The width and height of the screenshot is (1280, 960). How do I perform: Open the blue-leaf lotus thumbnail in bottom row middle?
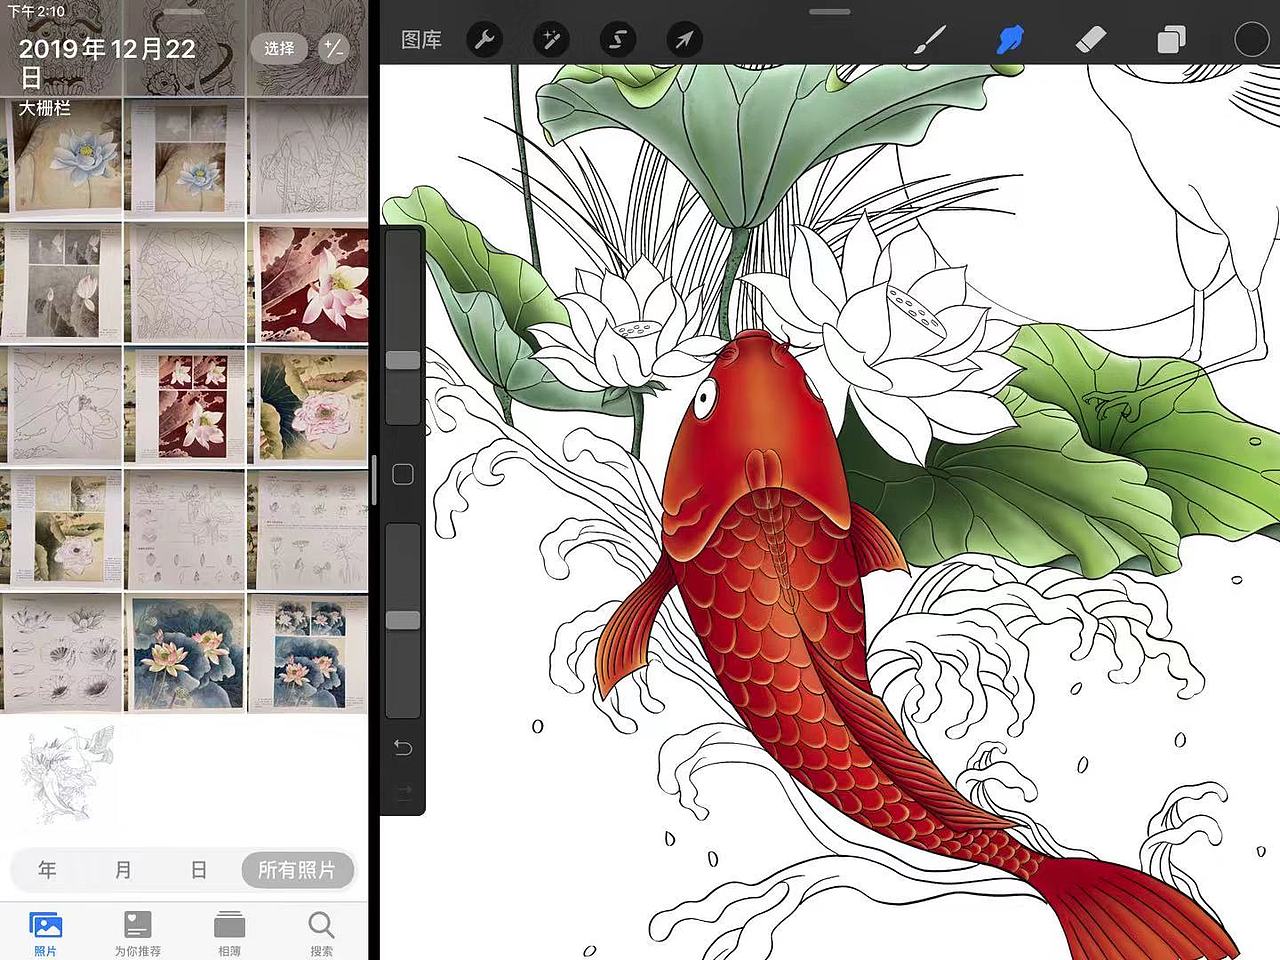185,653
